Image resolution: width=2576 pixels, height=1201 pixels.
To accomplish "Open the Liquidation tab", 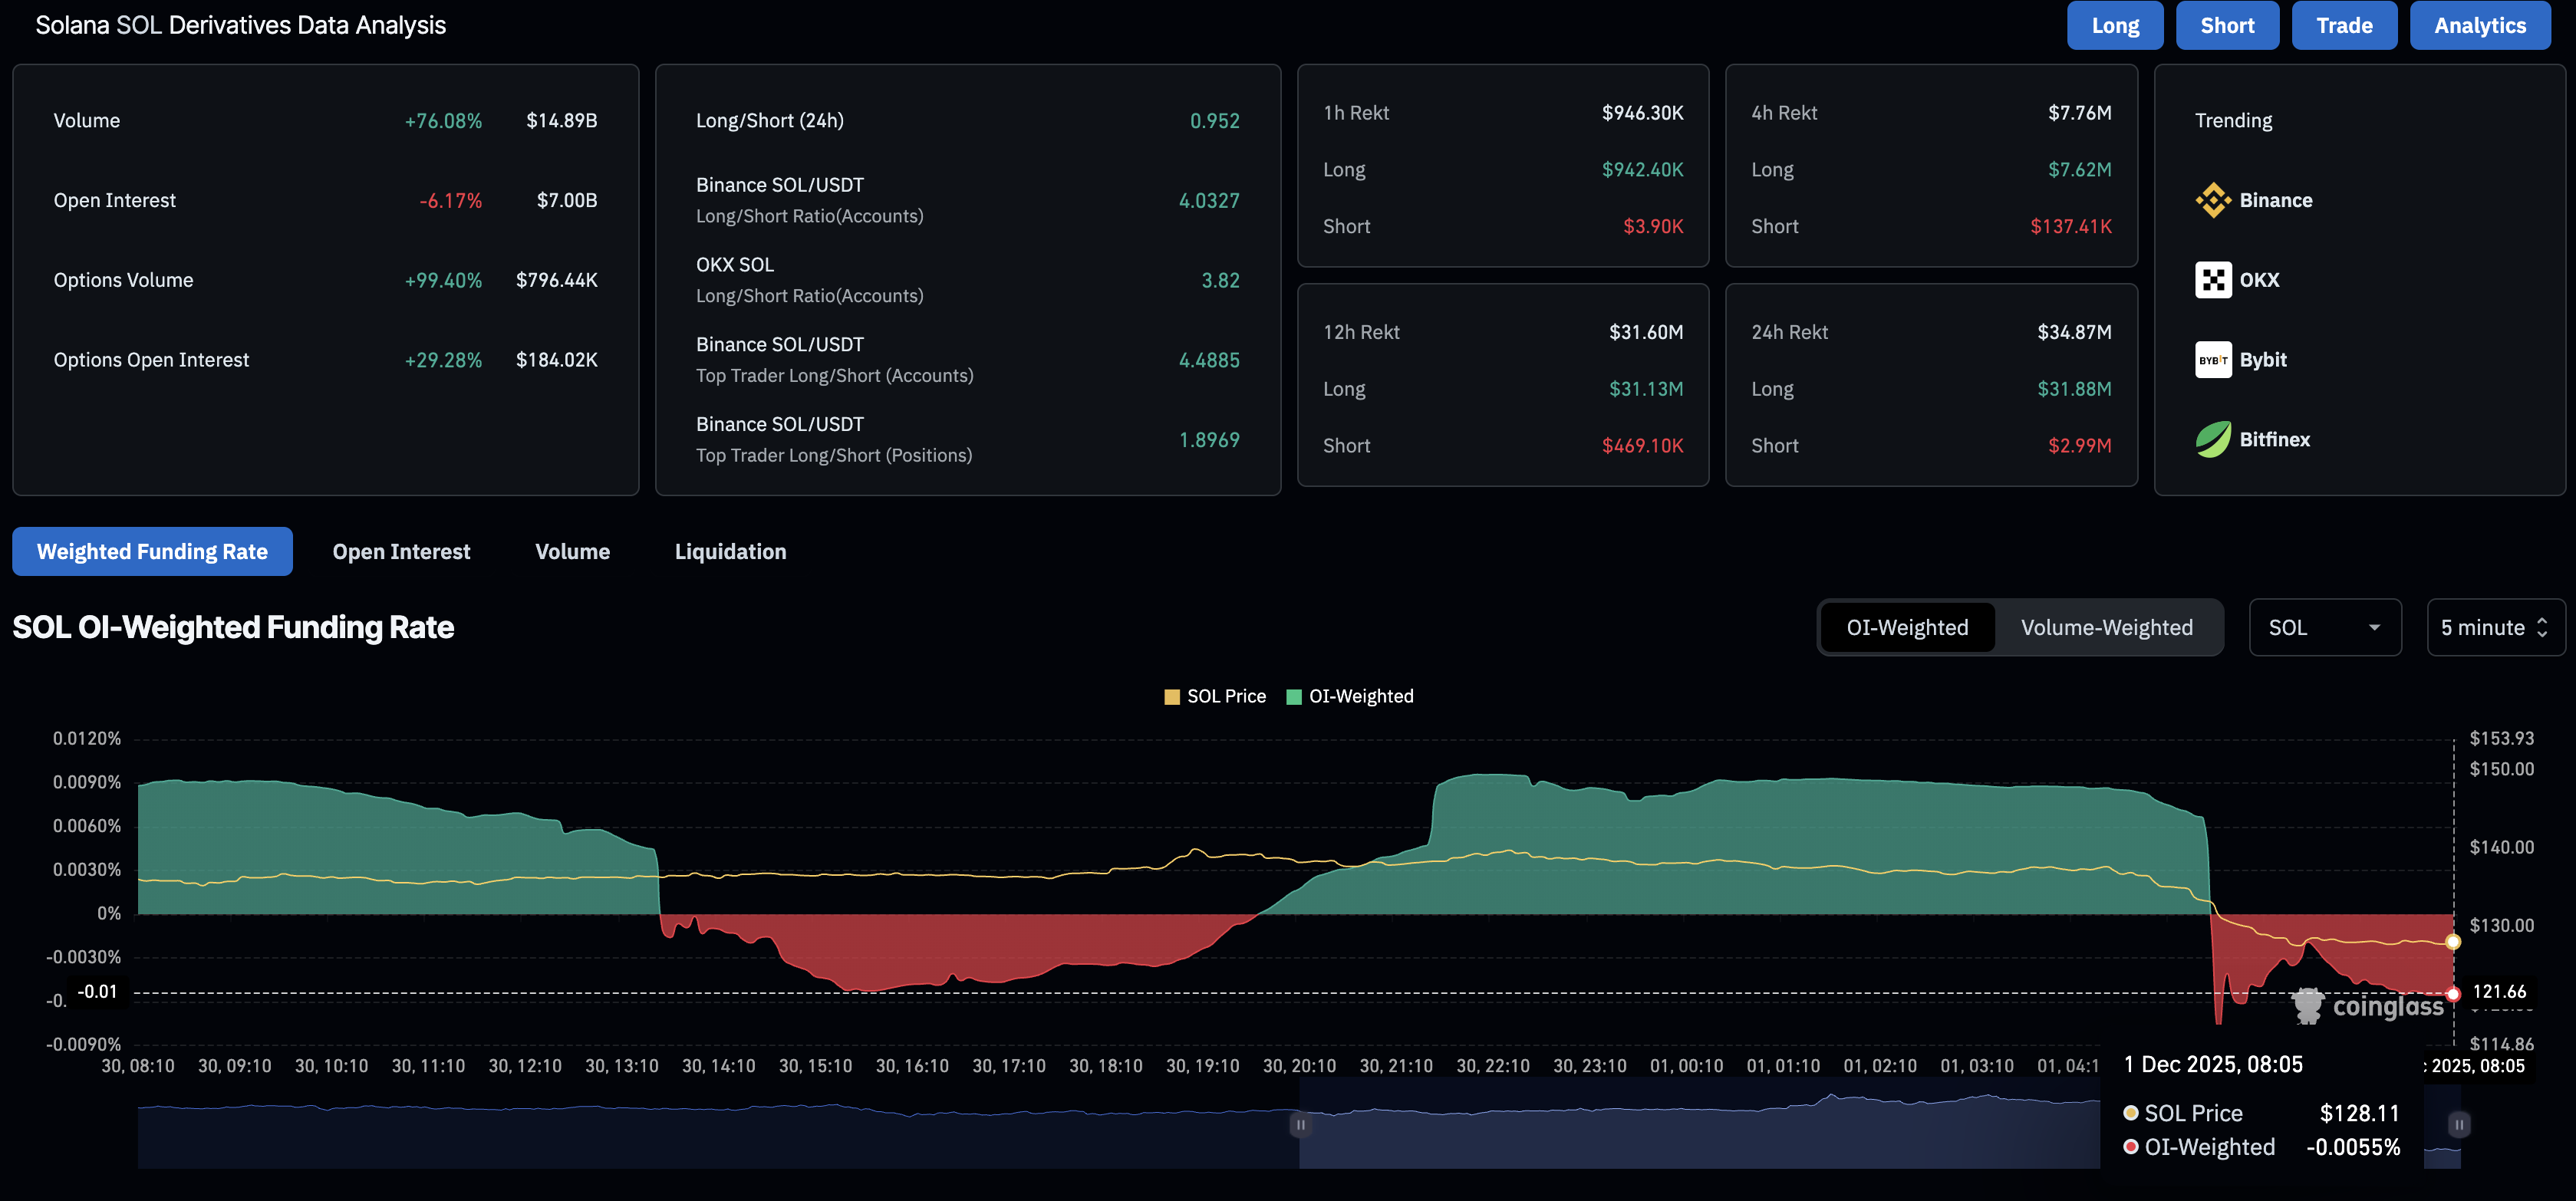I will coord(730,552).
